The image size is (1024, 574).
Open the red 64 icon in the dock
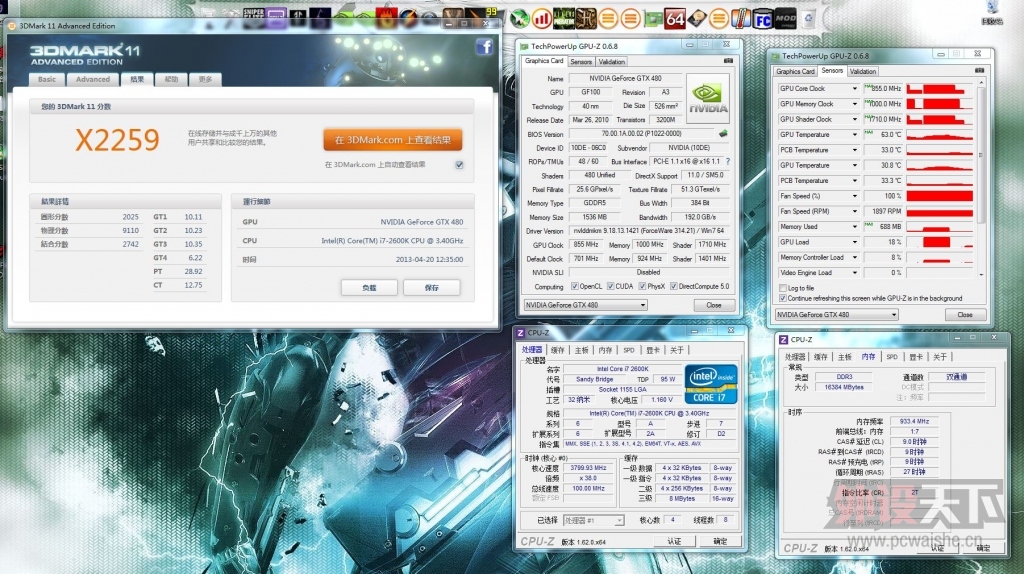click(x=675, y=19)
